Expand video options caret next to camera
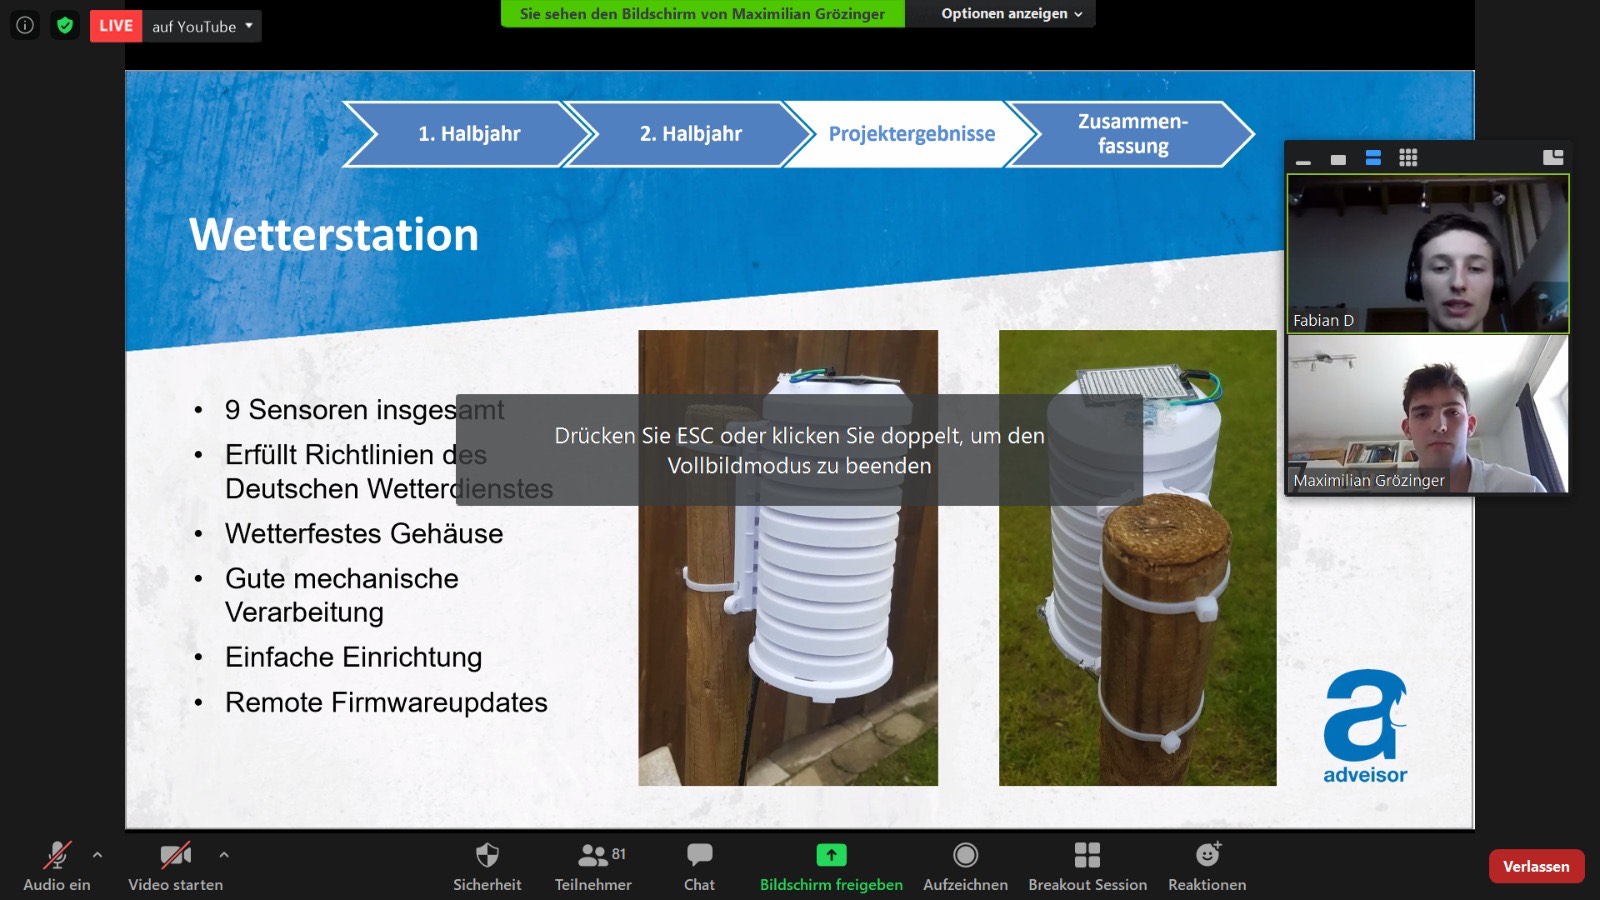The height and width of the screenshot is (900, 1600). pos(224,855)
